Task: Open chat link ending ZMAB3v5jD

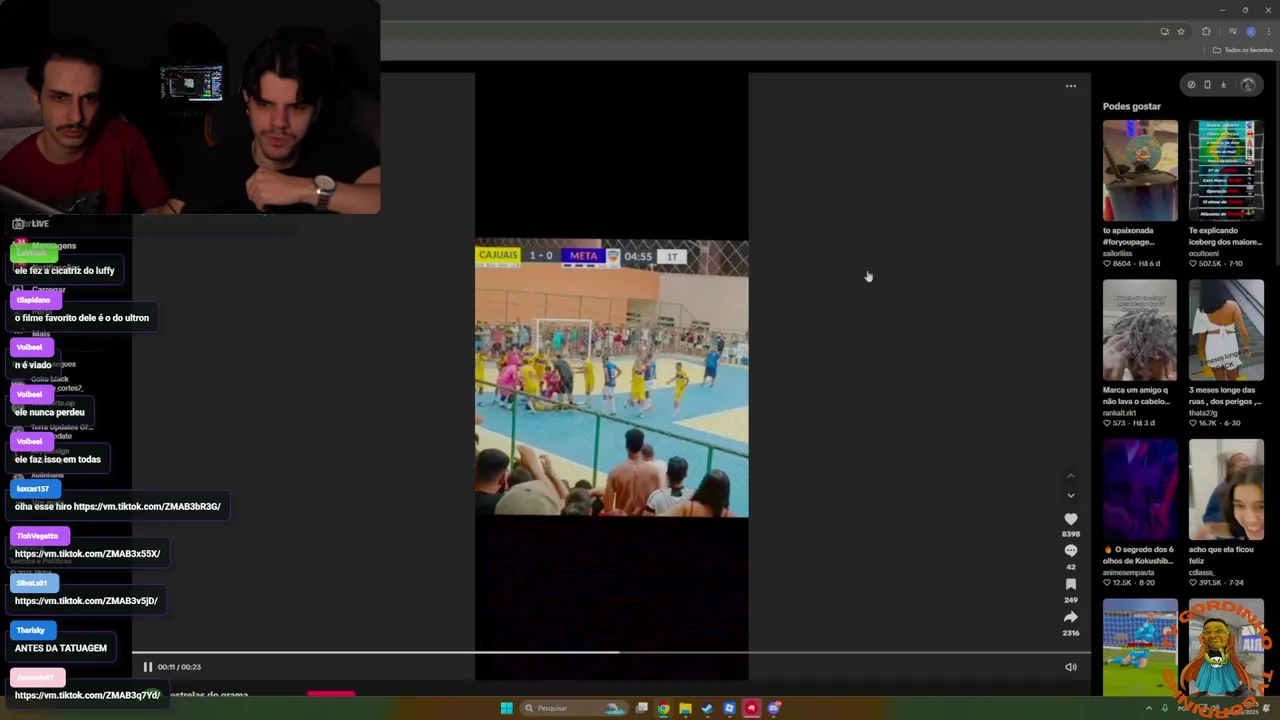Action: click(86, 601)
